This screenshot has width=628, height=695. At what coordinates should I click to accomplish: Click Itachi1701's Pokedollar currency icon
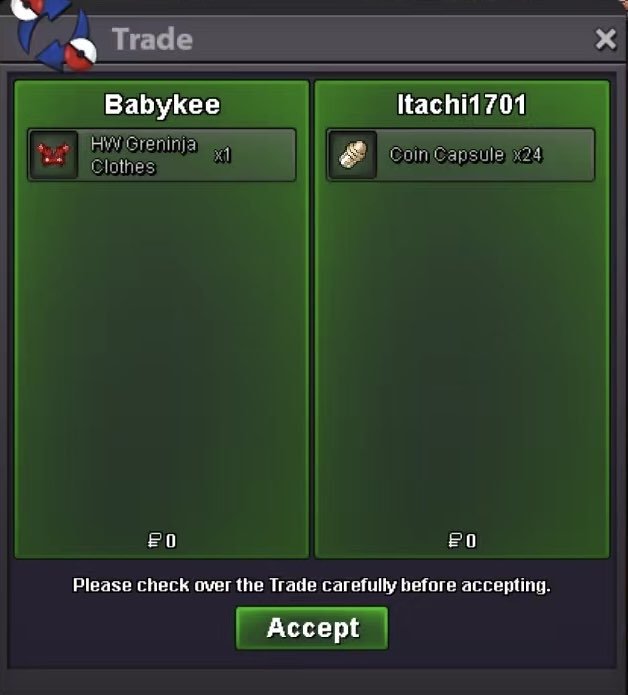coord(455,540)
